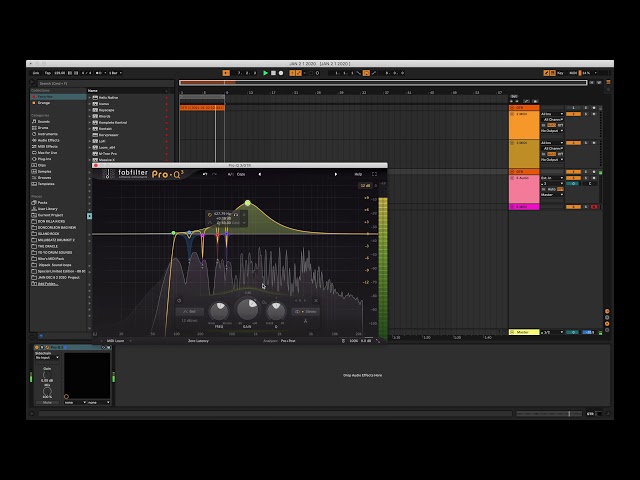Click the band bypass power icon
640x480 pixels.
[x=179, y=301]
